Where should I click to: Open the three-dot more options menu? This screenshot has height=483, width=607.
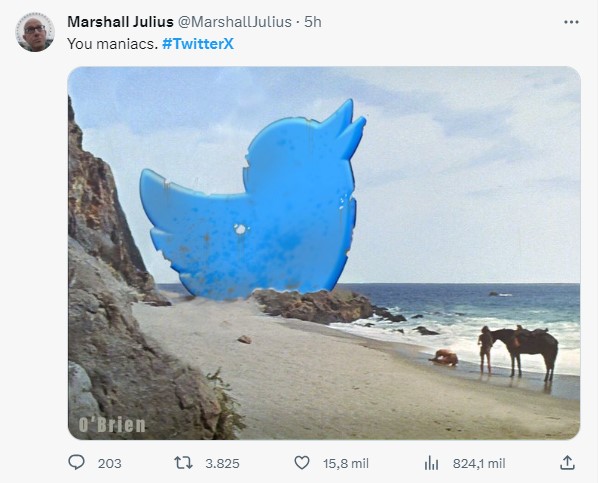(571, 22)
